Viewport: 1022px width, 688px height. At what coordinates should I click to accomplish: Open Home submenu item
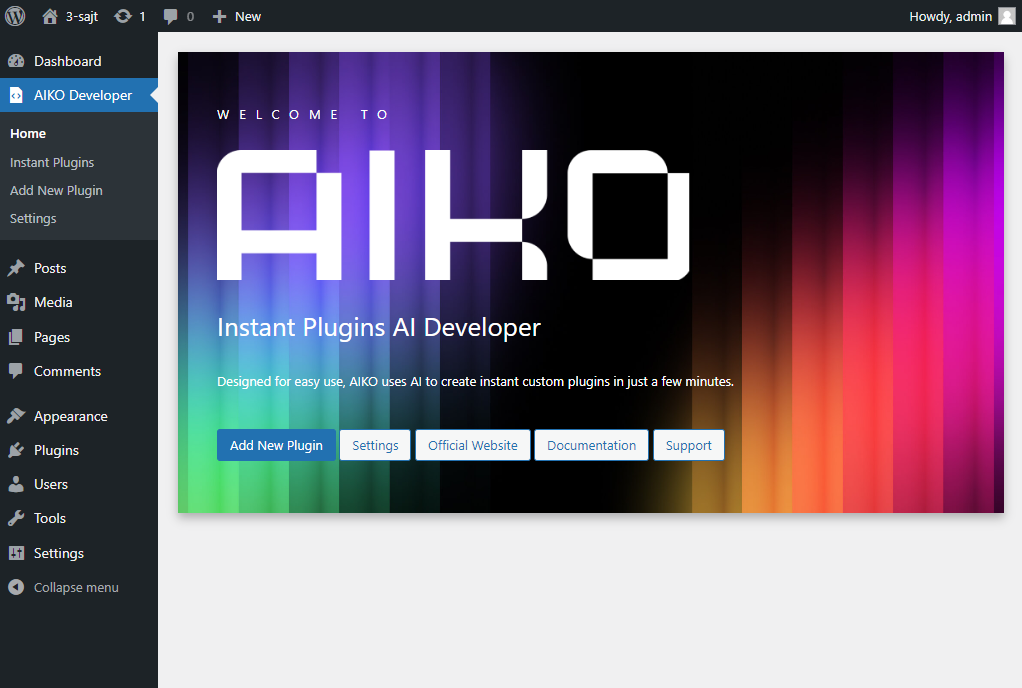click(28, 134)
